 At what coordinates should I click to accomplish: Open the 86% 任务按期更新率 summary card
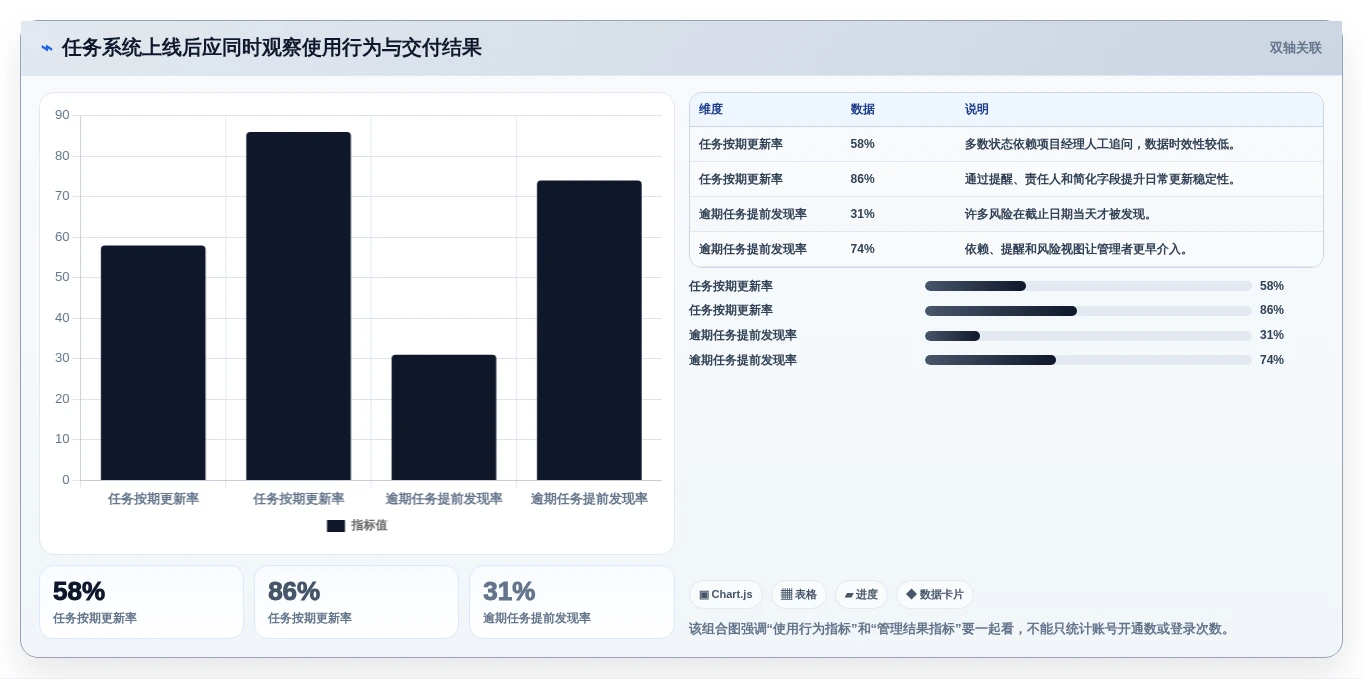356,602
